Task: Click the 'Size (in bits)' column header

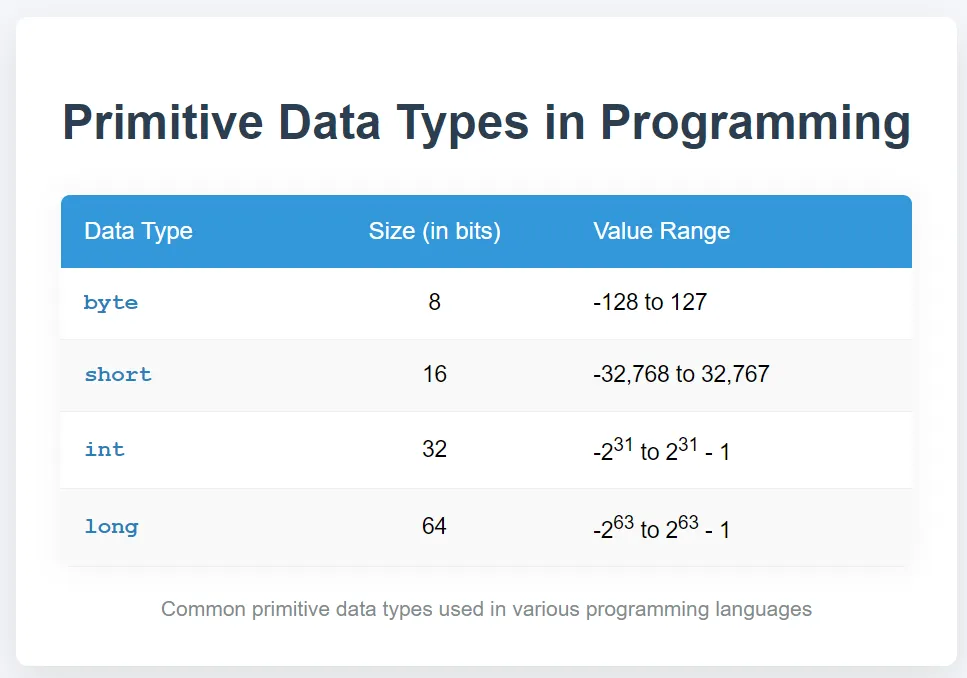Action: click(434, 231)
